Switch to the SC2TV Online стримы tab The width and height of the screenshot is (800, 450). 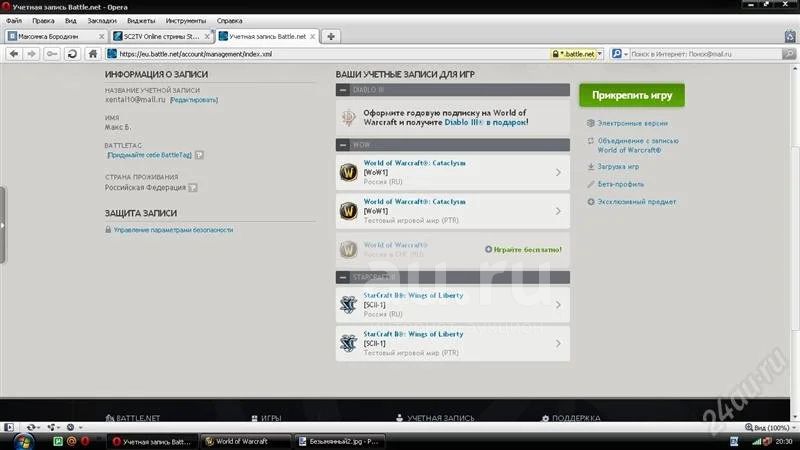coord(161,36)
